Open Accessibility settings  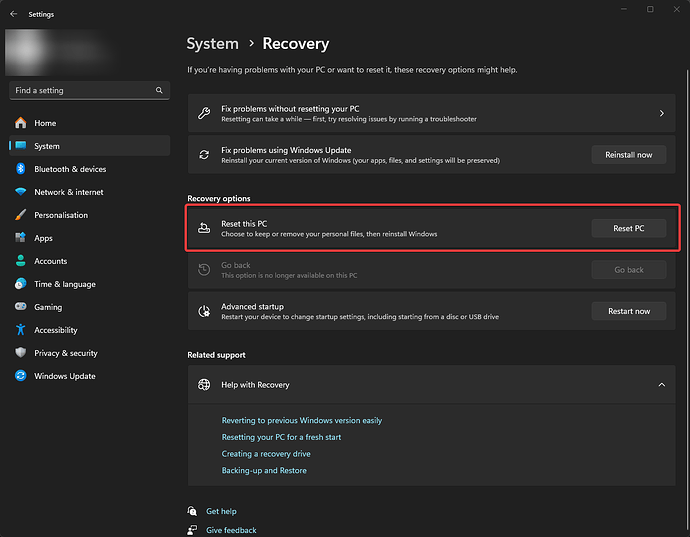click(x=89, y=330)
